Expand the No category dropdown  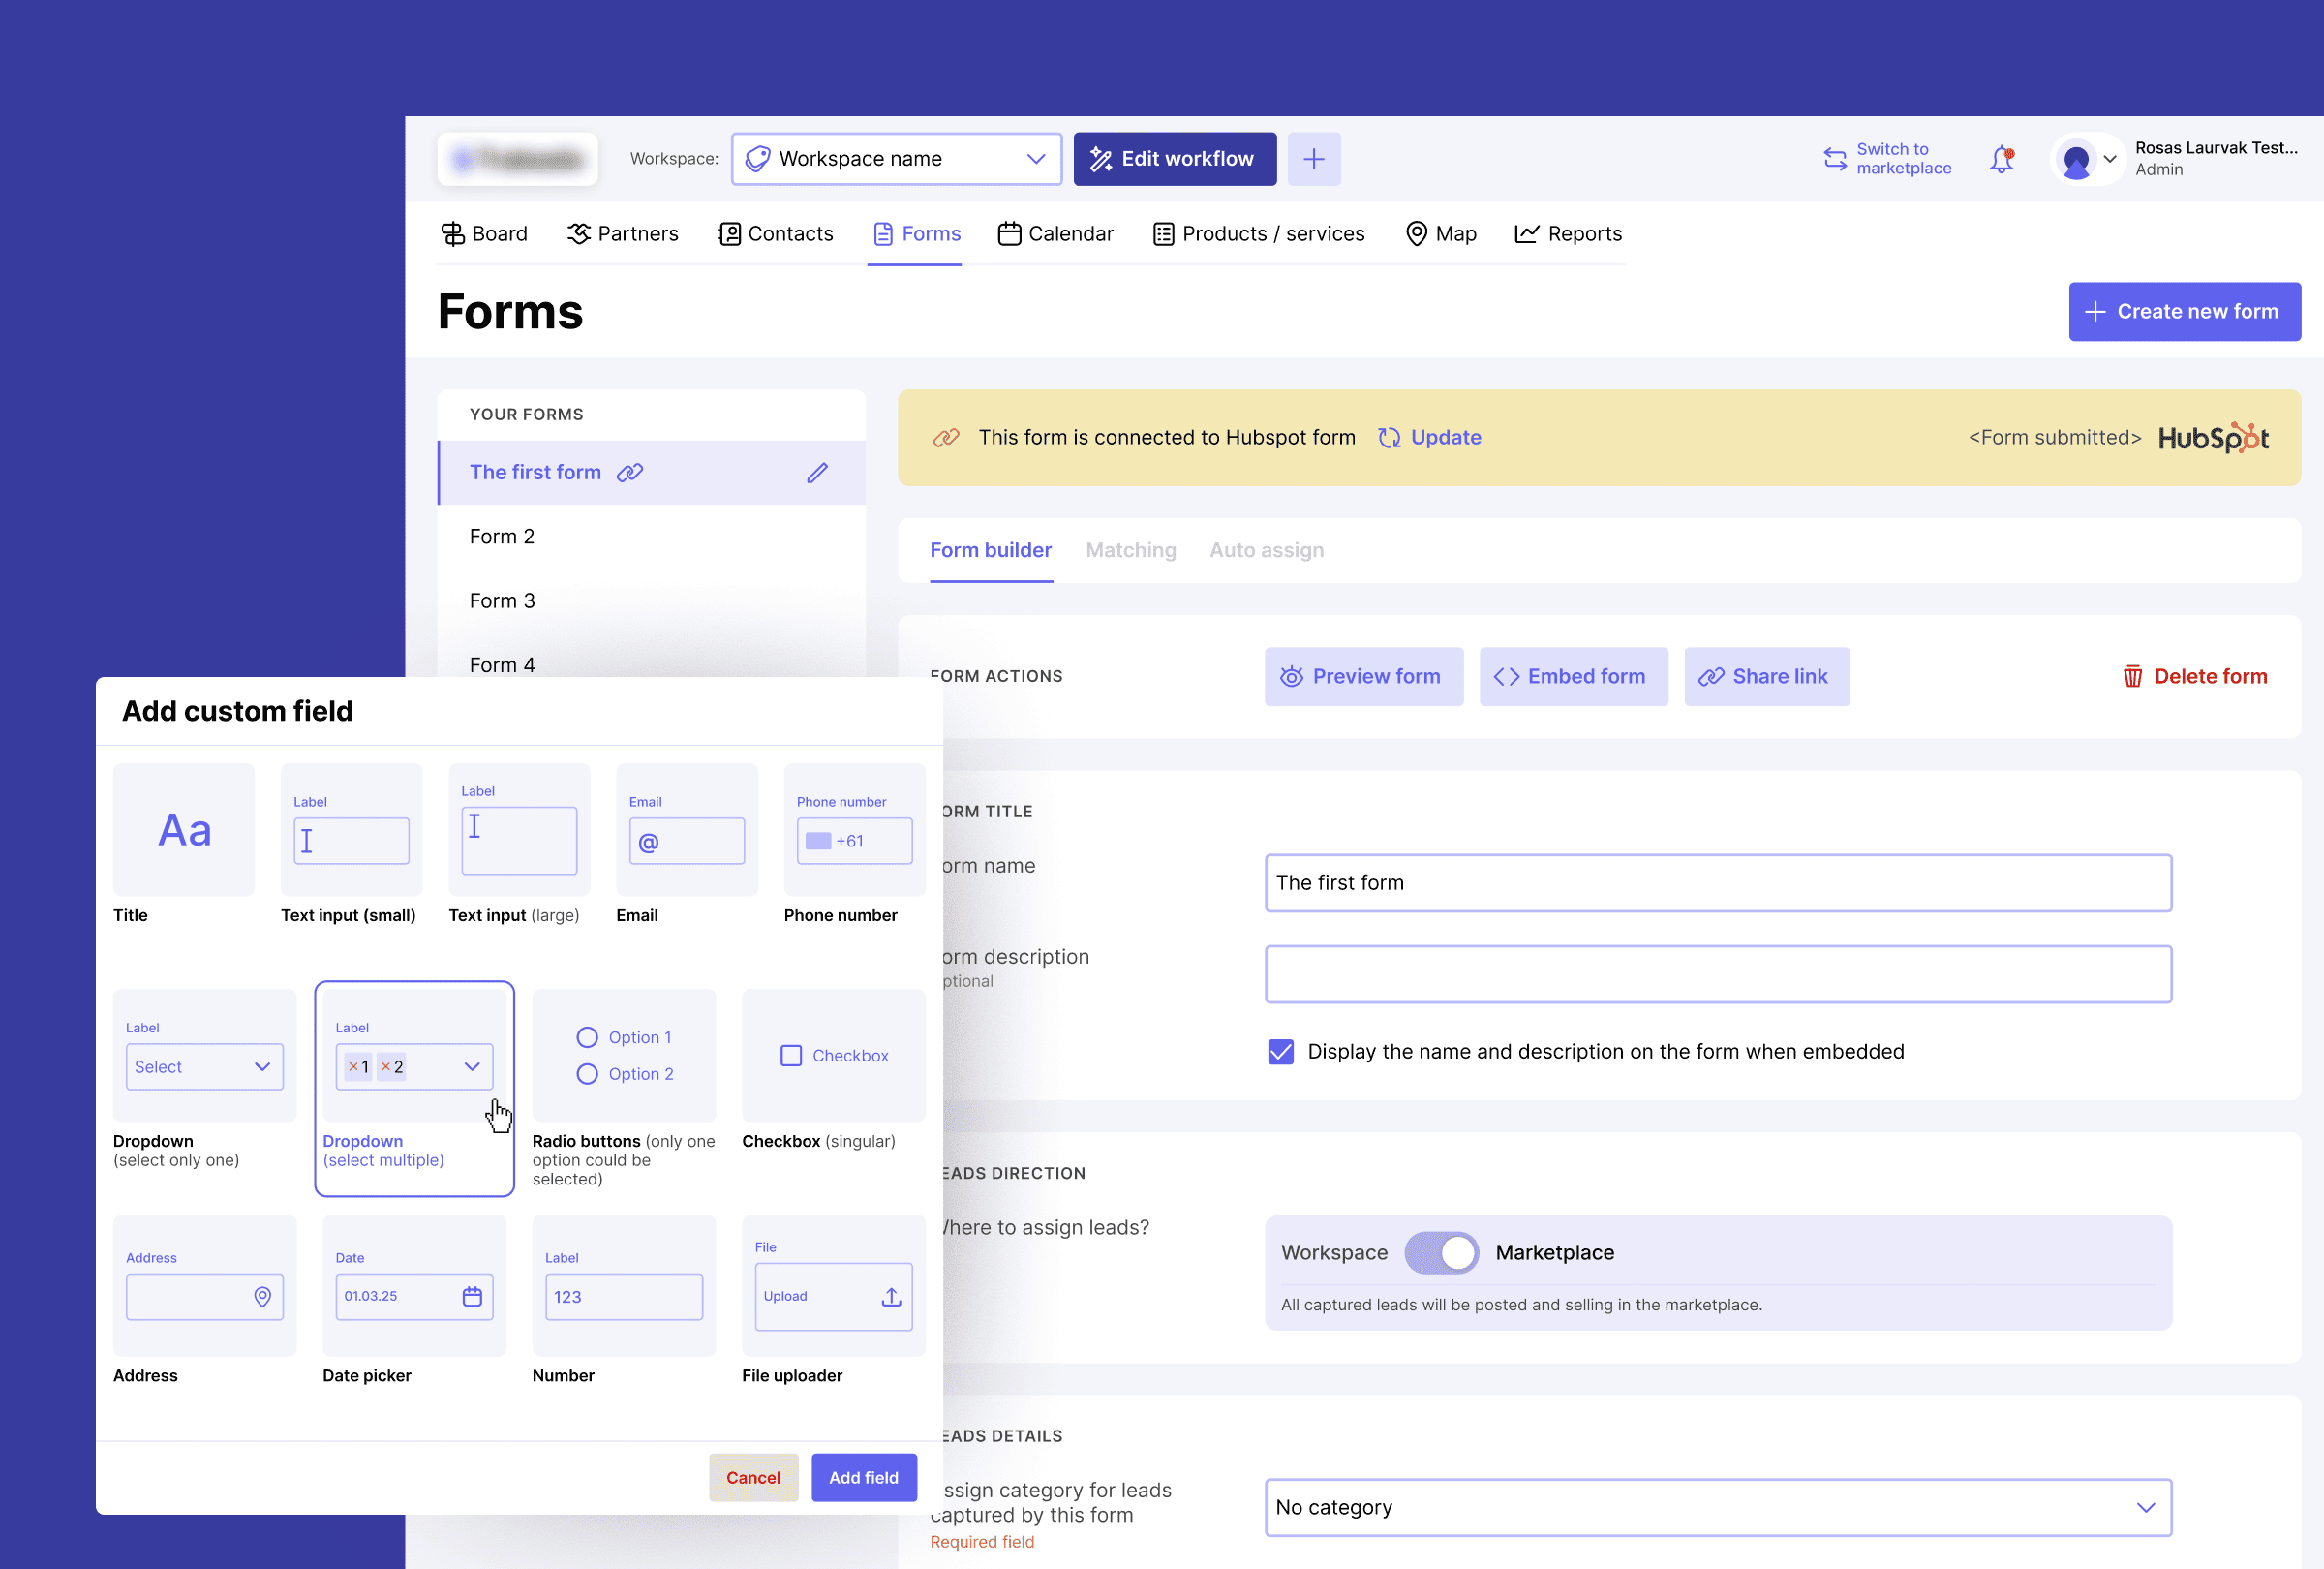(x=1717, y=1507)
